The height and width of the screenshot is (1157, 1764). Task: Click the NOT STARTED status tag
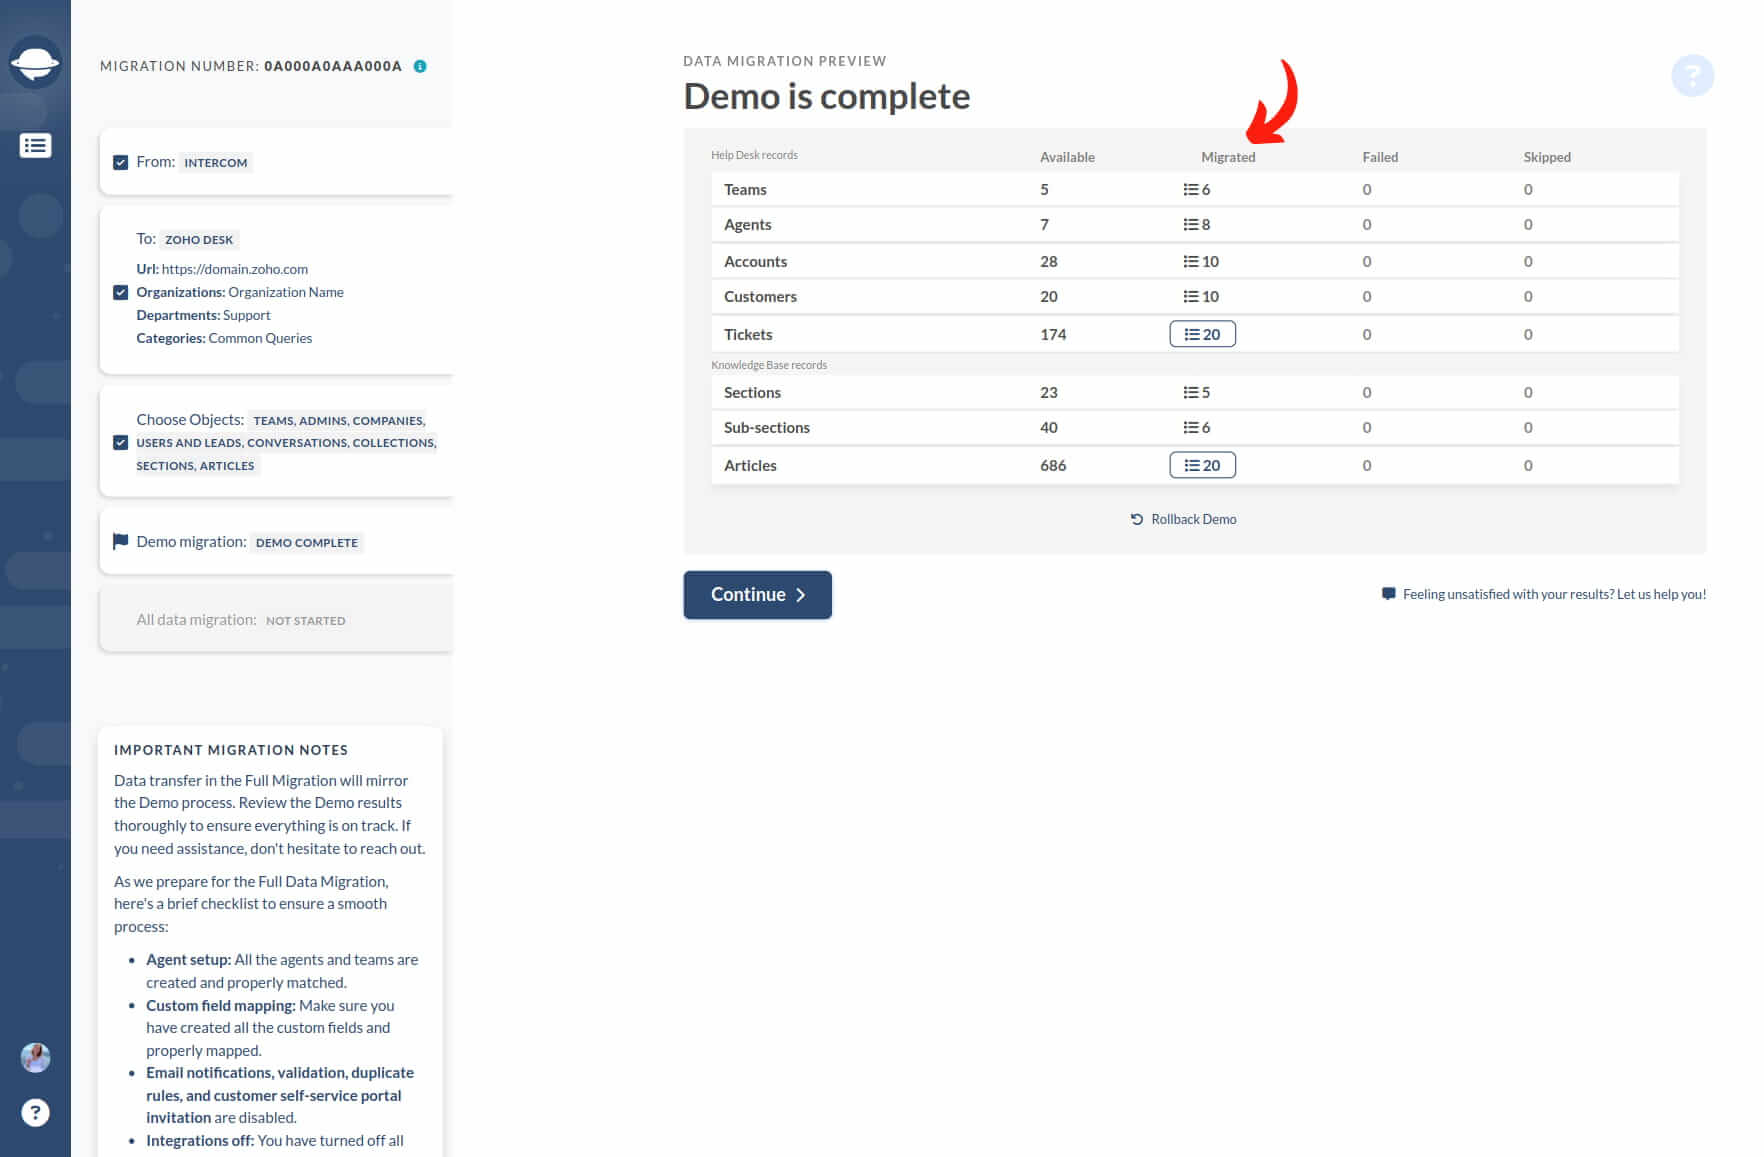(305, 620)
